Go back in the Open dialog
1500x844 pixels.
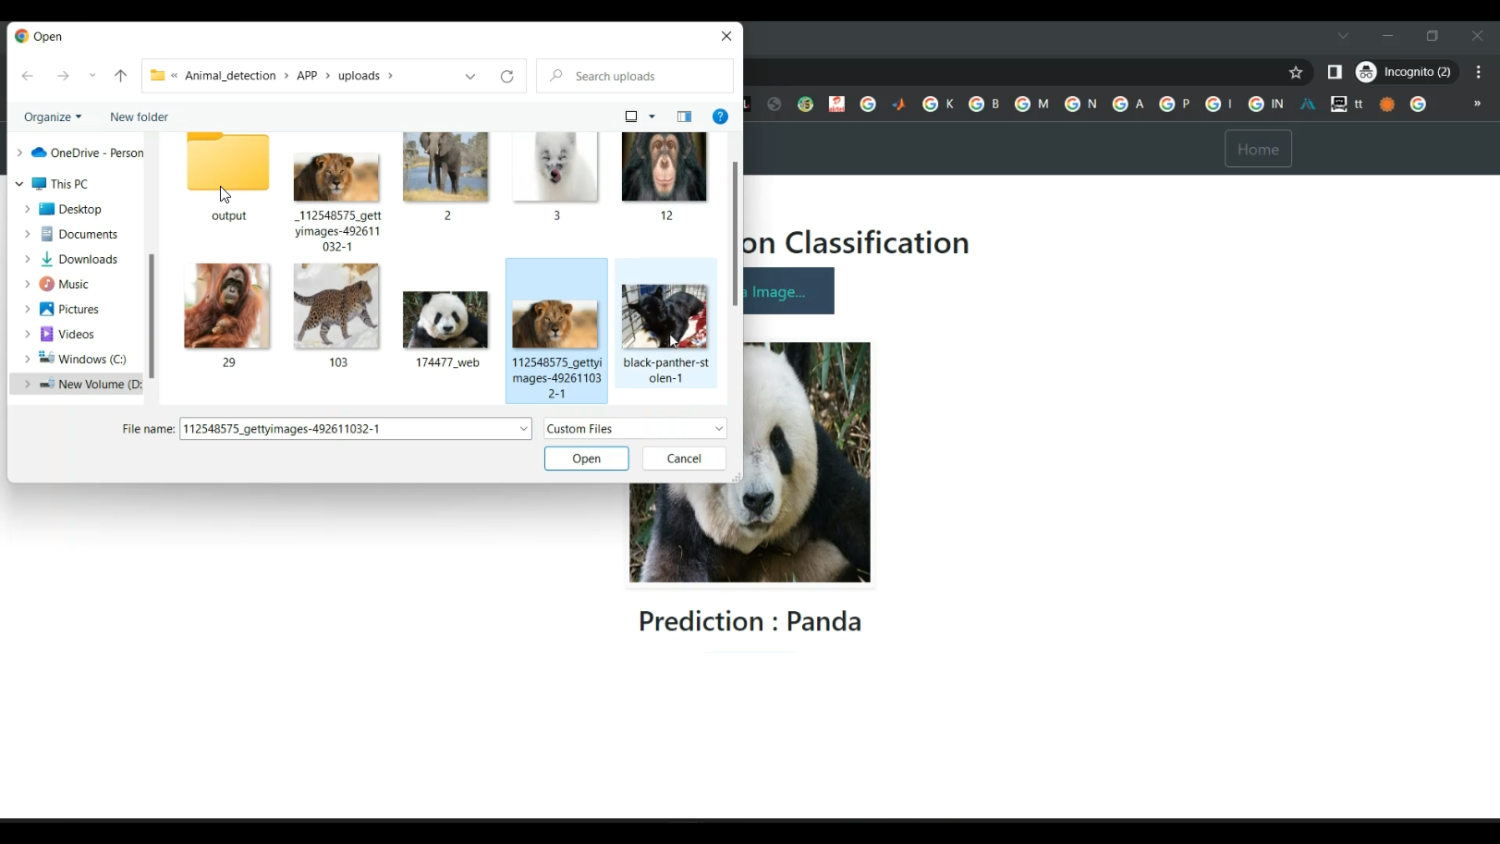(x=27, y=76)
